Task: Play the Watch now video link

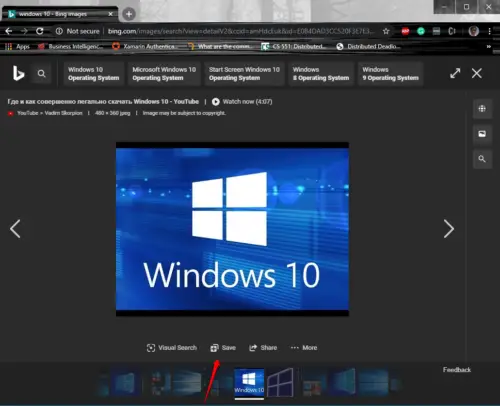Action: pos(242,102)
